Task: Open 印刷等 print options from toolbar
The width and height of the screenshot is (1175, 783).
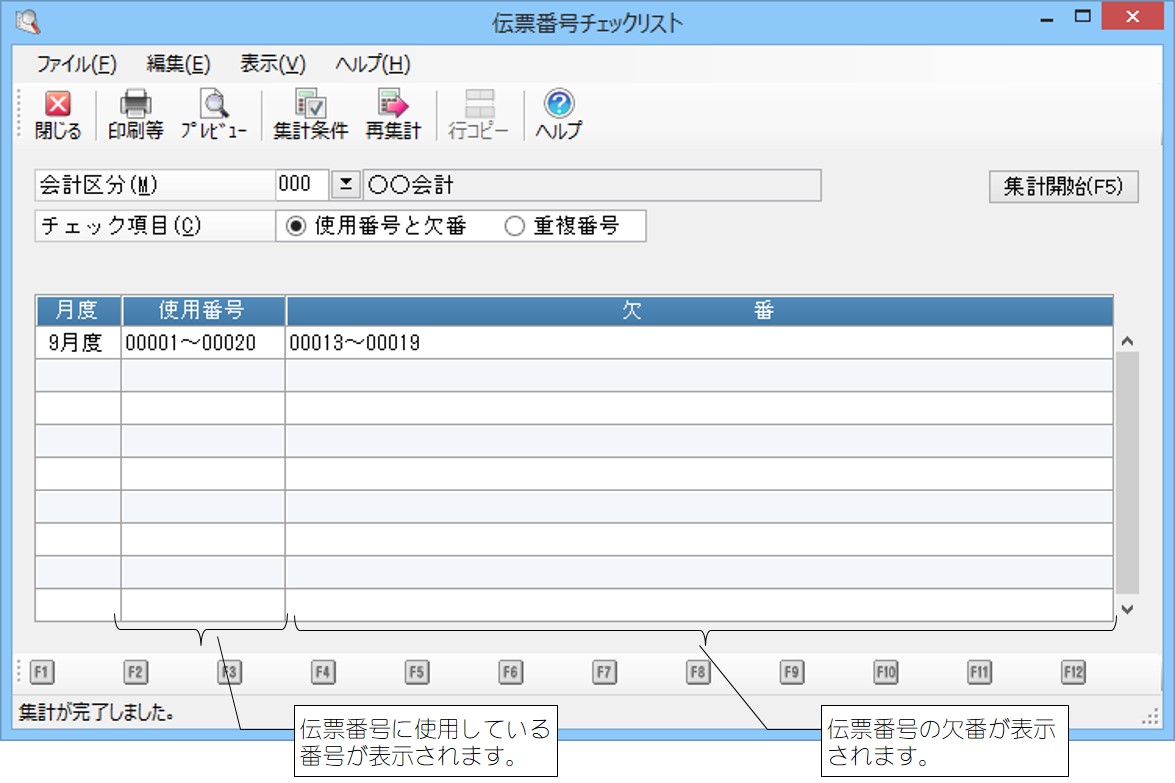Action: (135, 105)
